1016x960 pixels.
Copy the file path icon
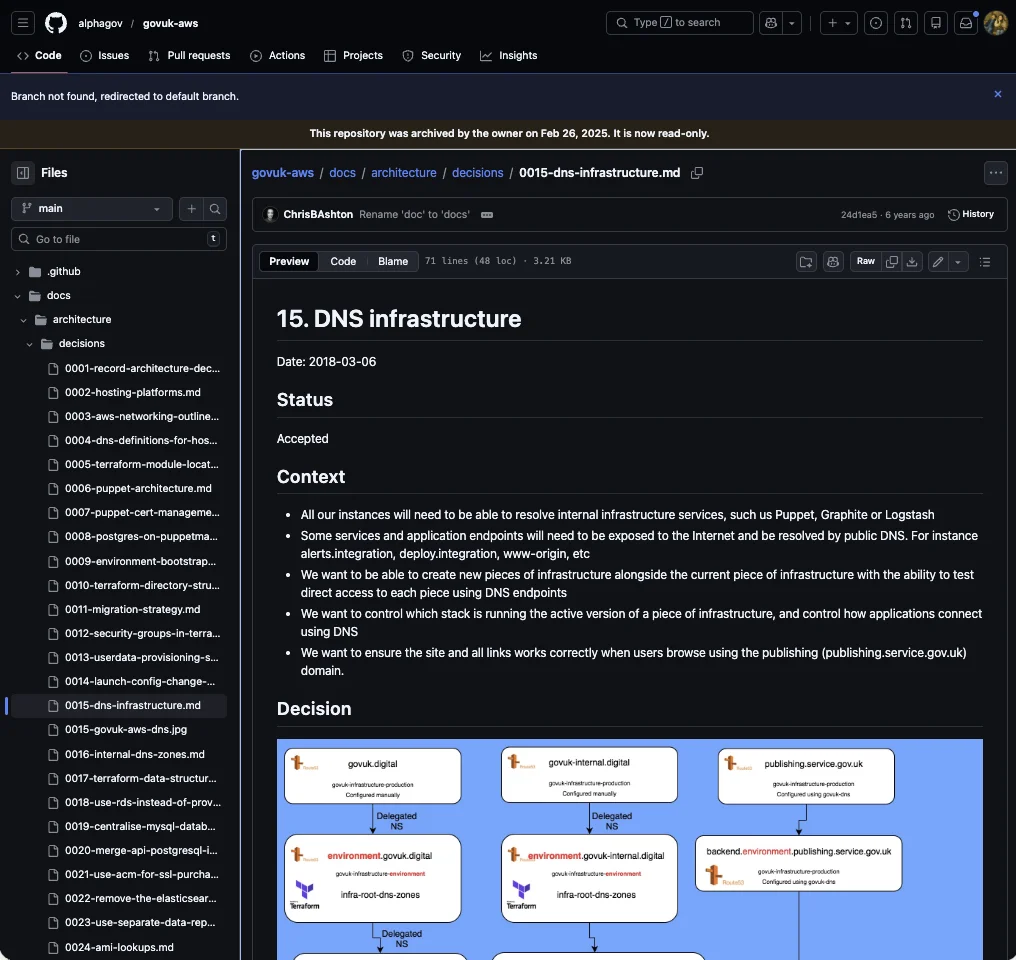click(x=697, y=173)
